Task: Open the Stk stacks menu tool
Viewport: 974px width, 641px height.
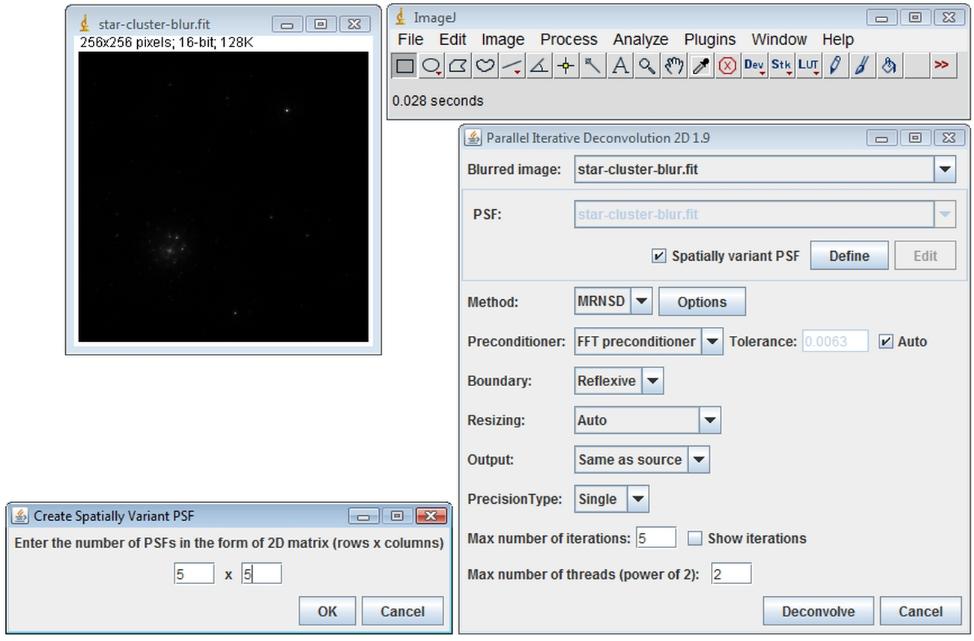Action: [781, 65]
